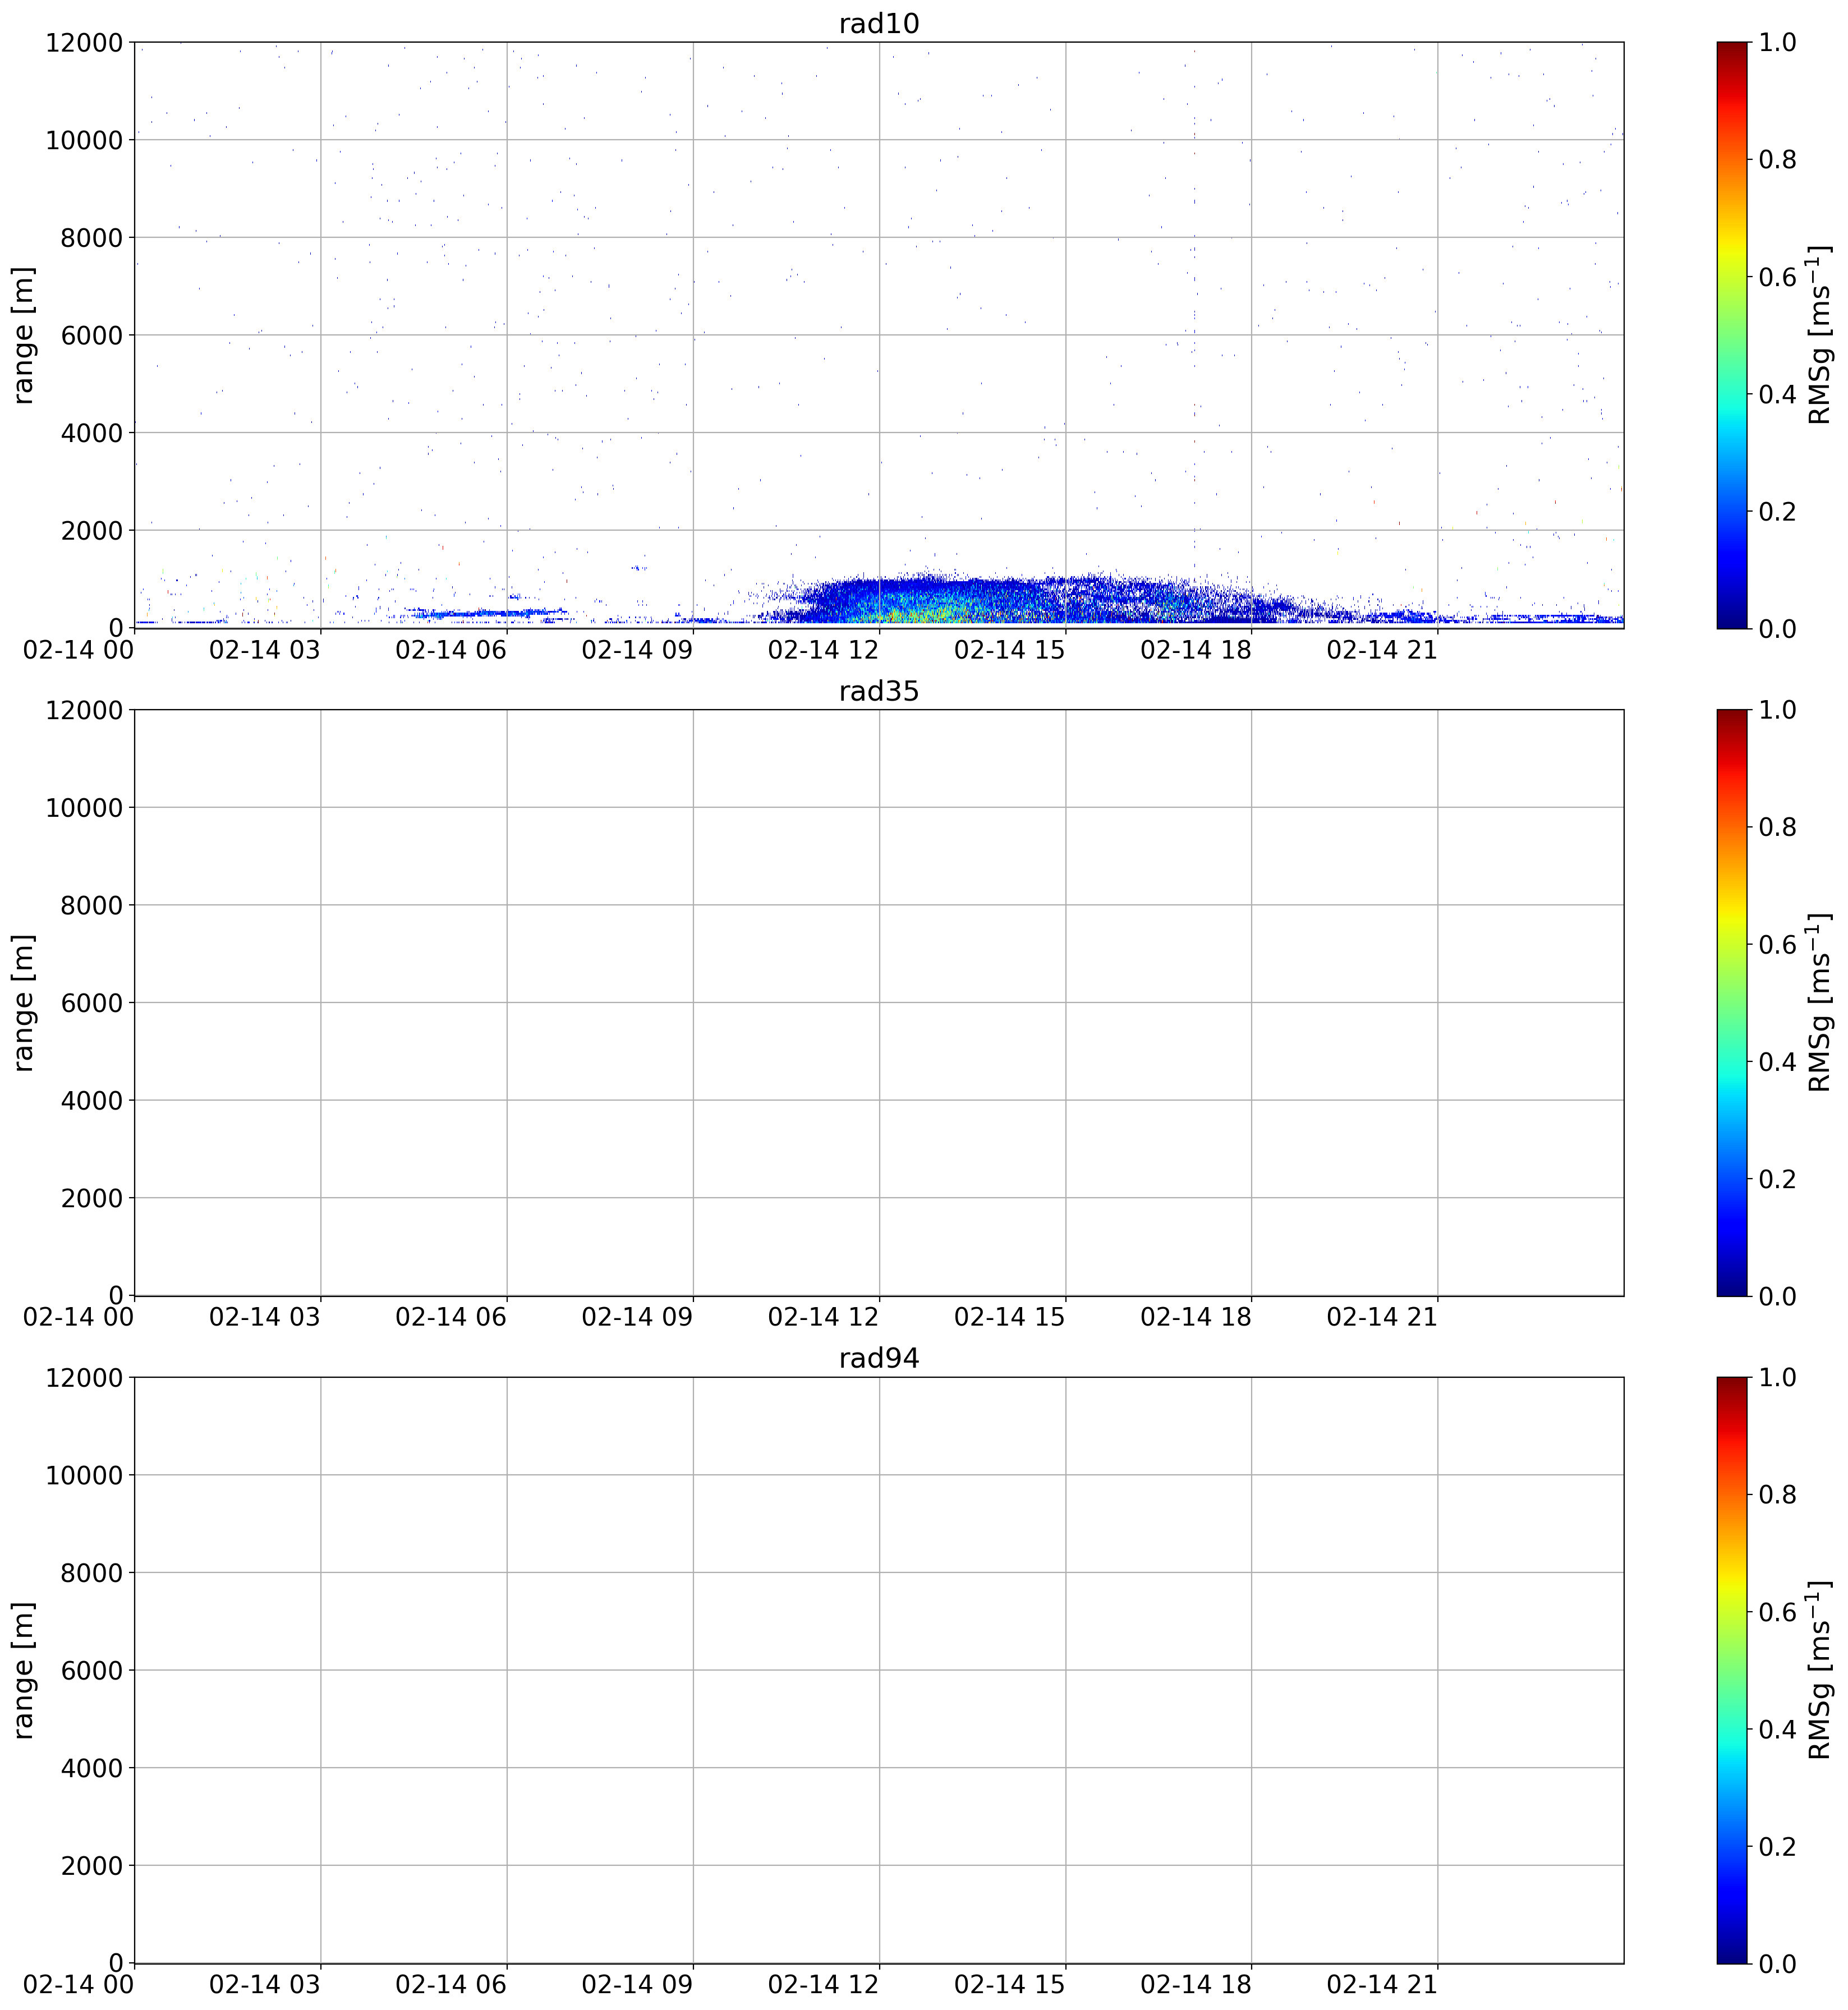Click the rad94 colorbar gradient
Screen dimensions: 1848x2010
1732,1669
